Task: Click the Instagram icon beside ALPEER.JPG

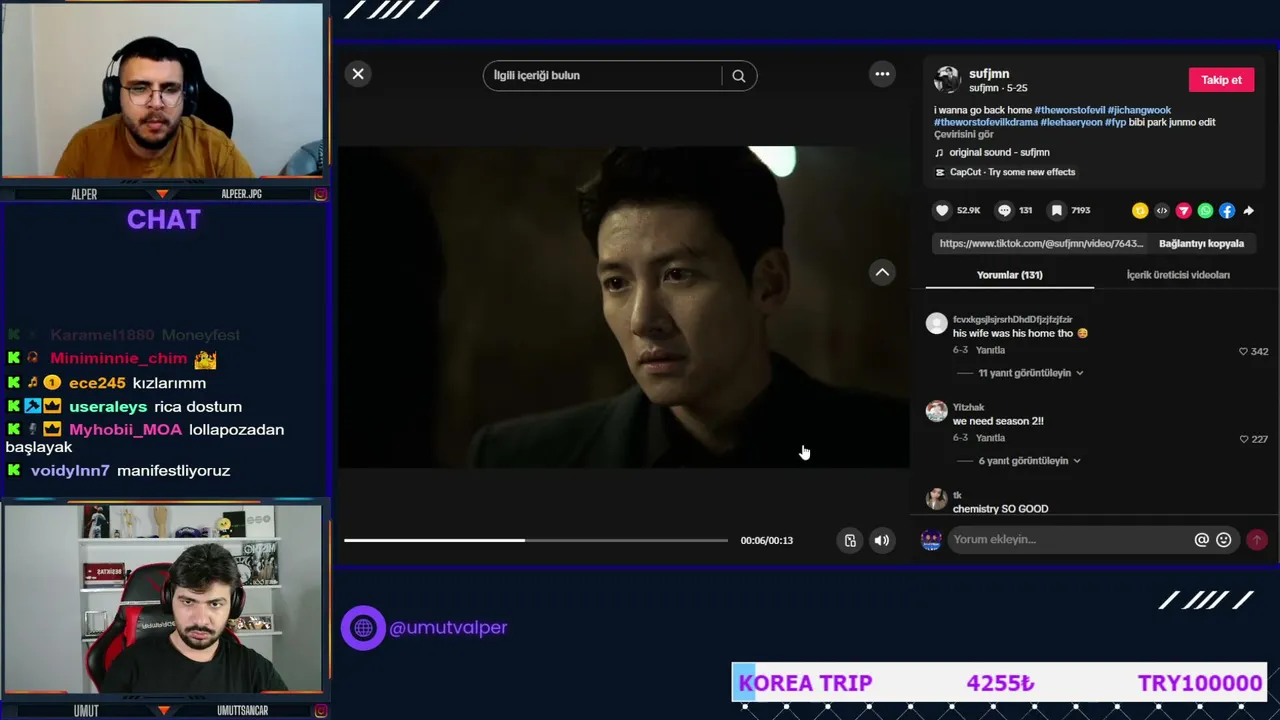Action: 320,194
